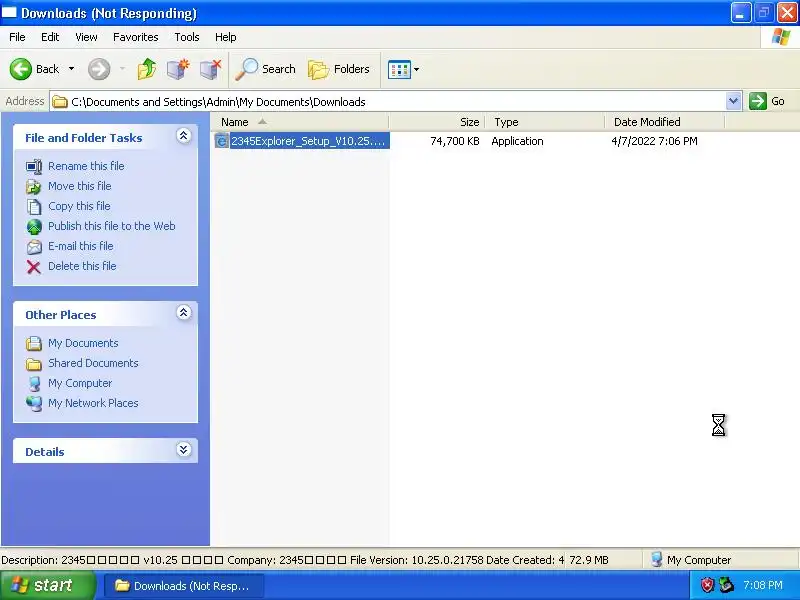
Task: Click the Move this file icon
Action: 34,187
